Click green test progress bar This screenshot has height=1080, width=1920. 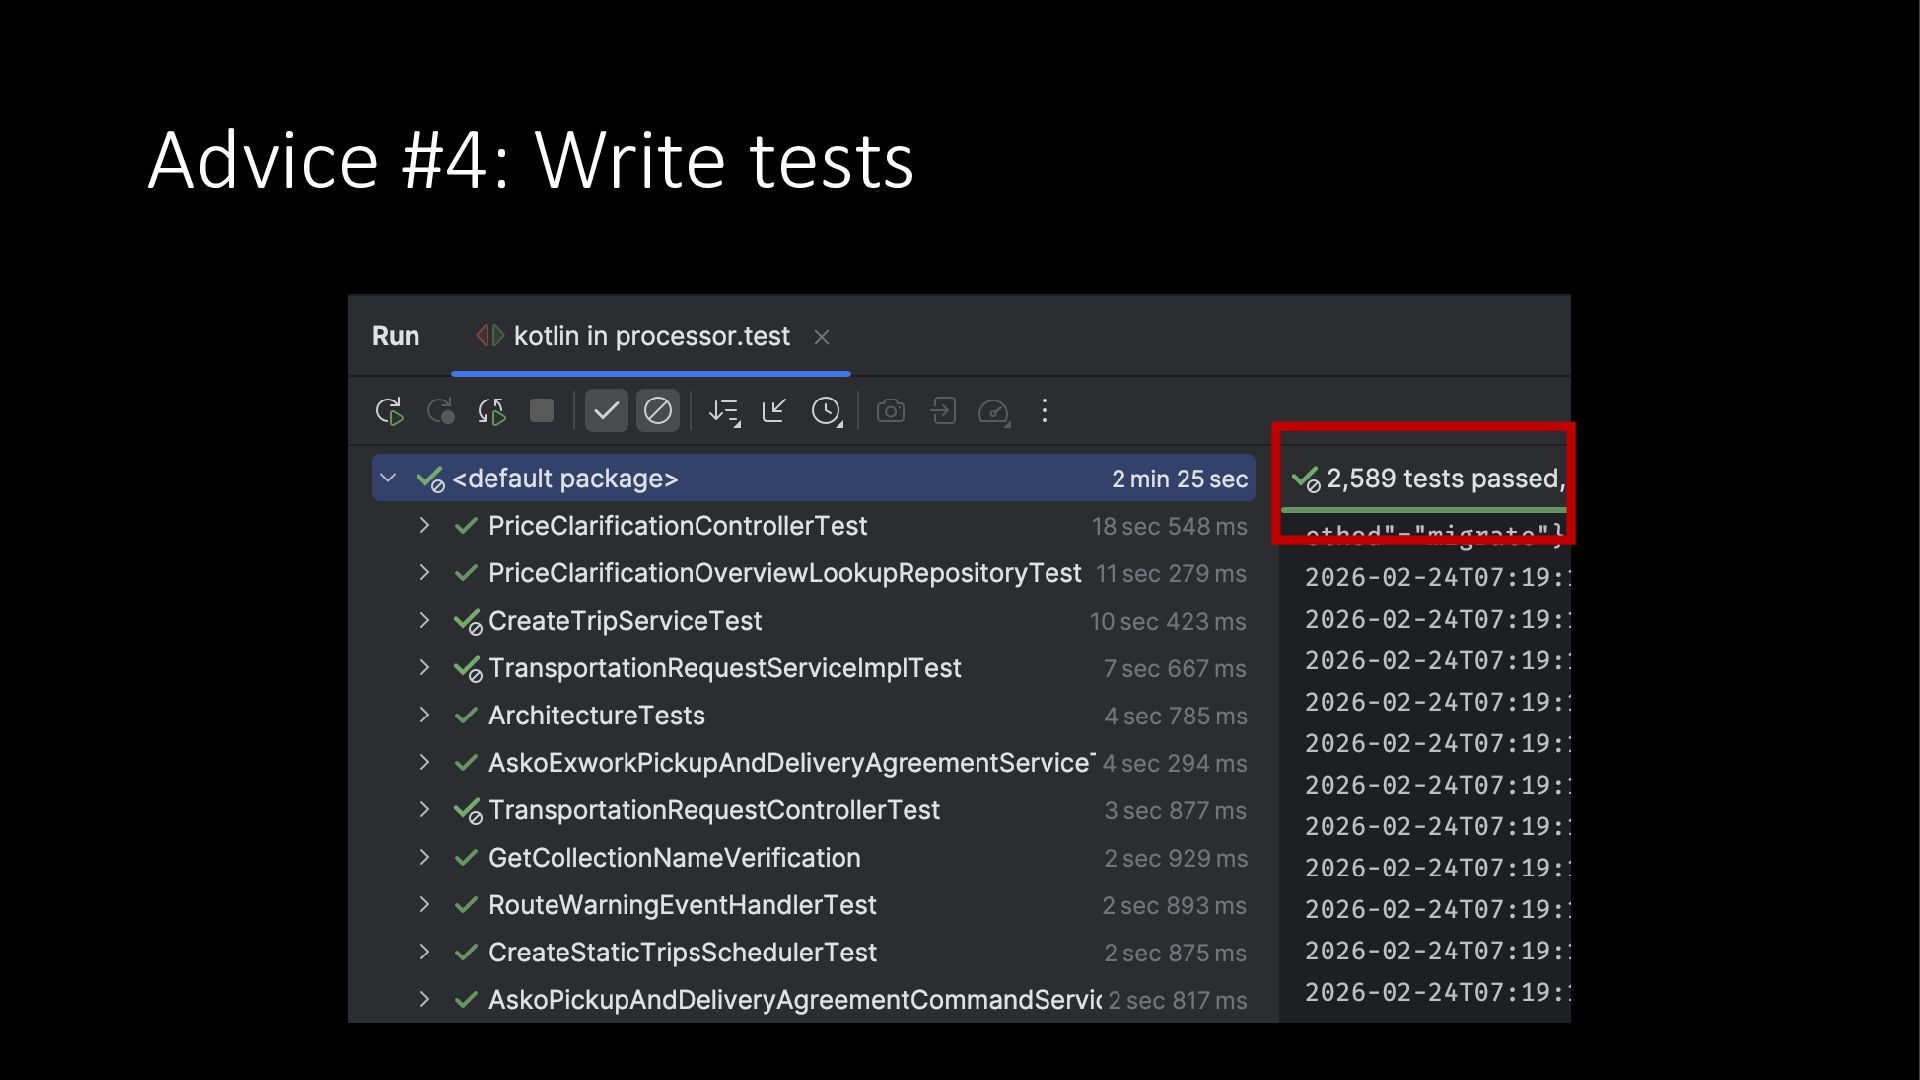tap(1422, 510)
